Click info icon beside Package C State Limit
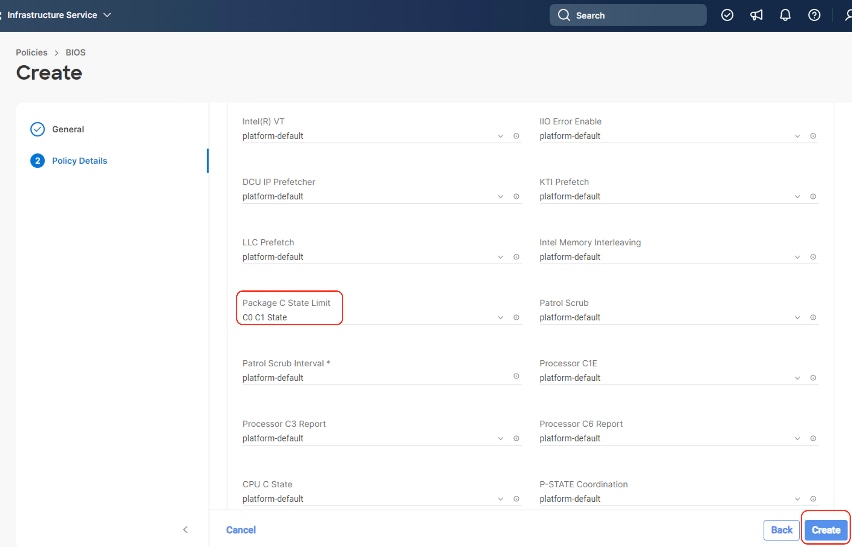The width and height of the screenshot is (852, 547). (516, 317)
